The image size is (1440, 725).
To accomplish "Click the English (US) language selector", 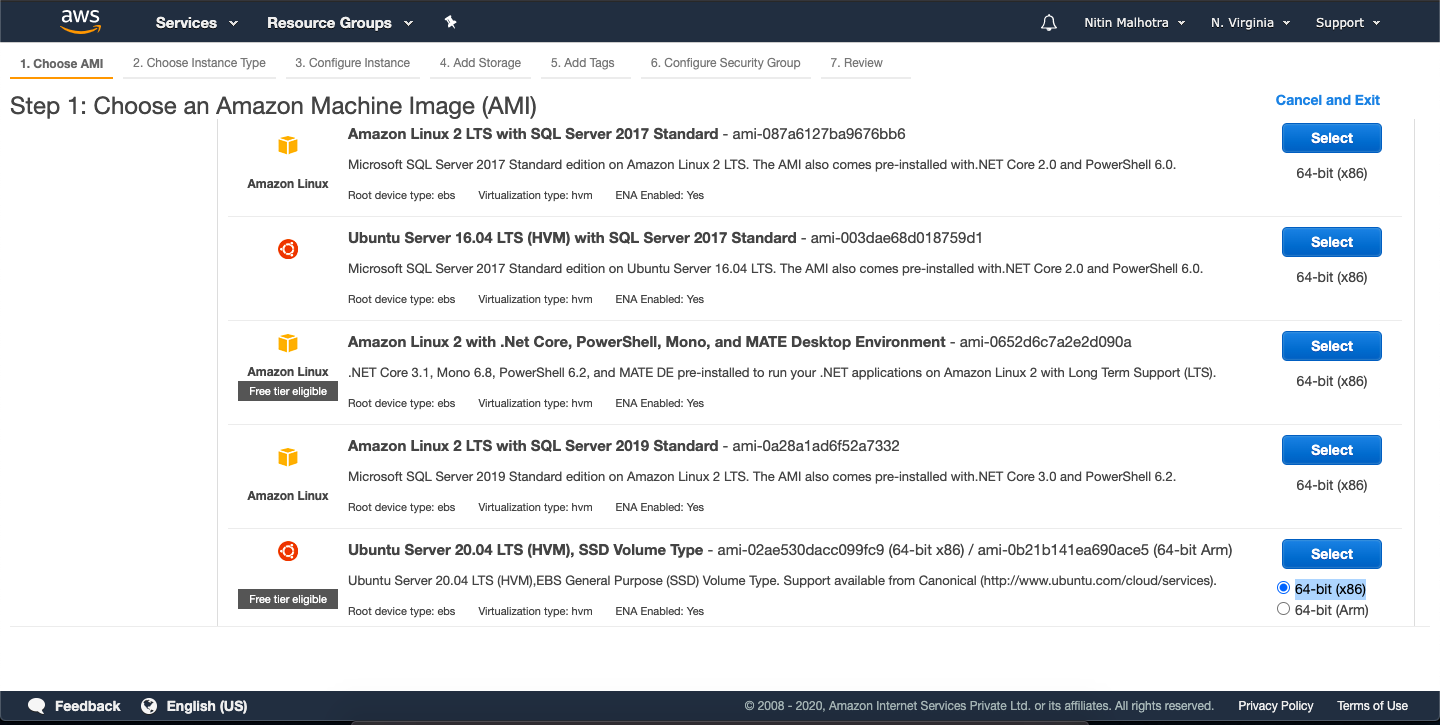I will [x=207, y=706].
